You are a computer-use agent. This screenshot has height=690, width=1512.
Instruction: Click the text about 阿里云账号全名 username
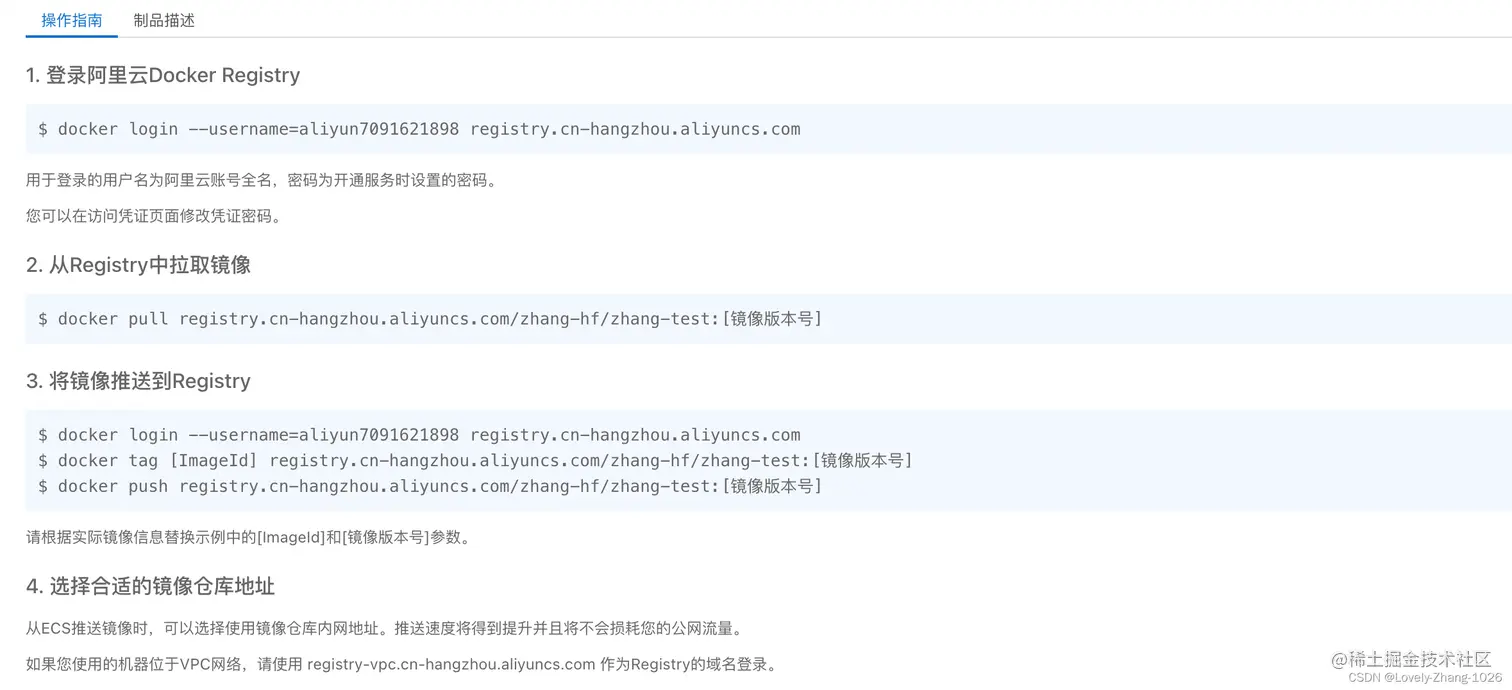tap(261, 181)
